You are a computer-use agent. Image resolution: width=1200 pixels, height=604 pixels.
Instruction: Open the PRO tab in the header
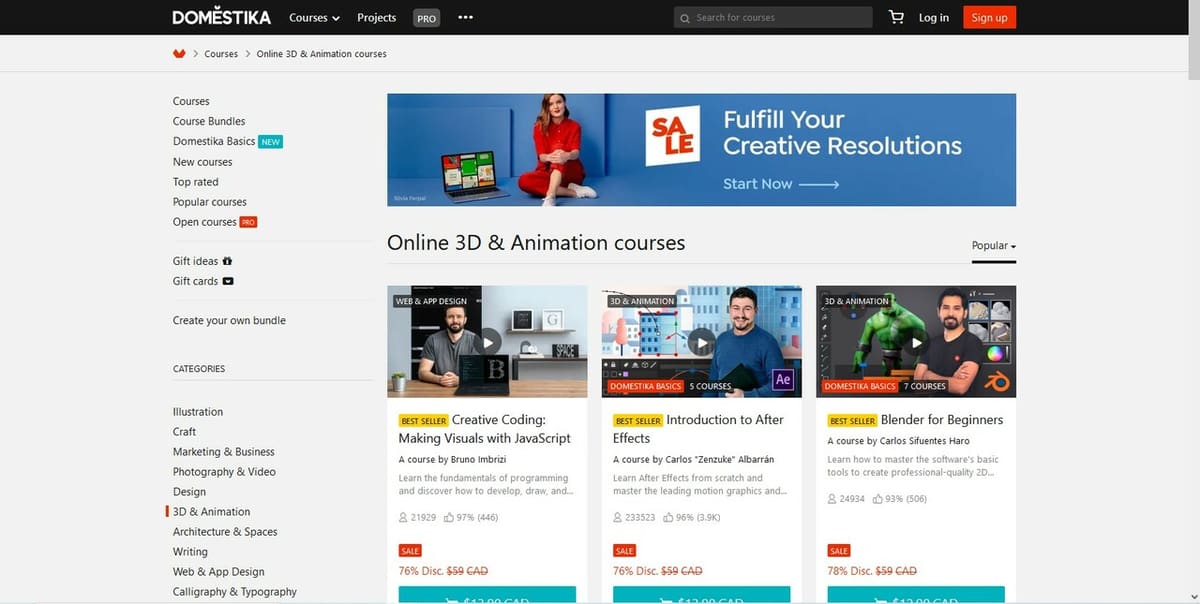tap(427, 18)
